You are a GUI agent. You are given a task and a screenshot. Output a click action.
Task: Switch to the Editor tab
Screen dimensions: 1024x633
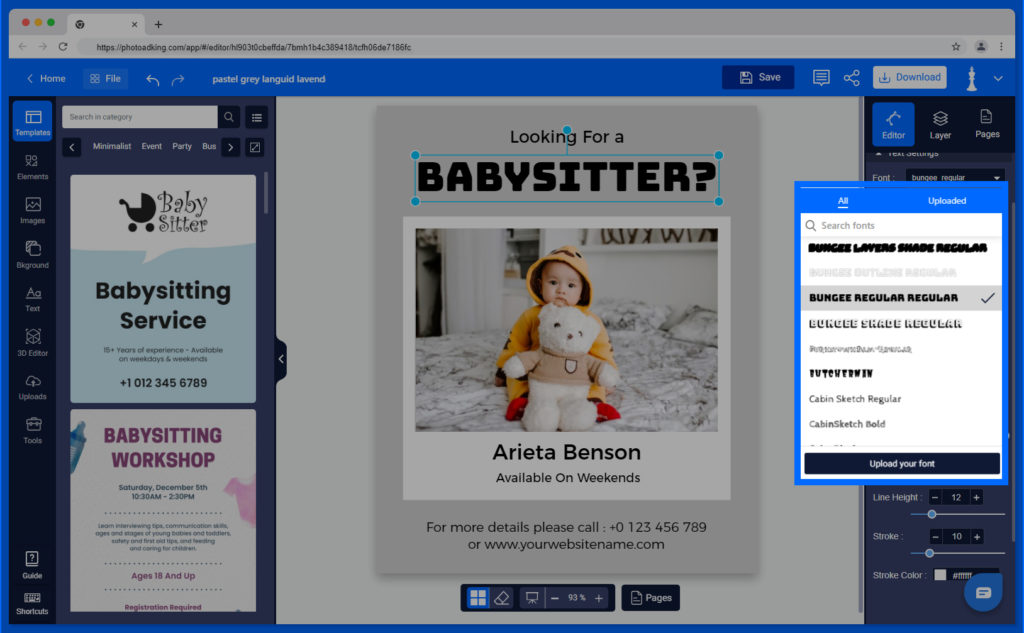(x=893, y=124)
